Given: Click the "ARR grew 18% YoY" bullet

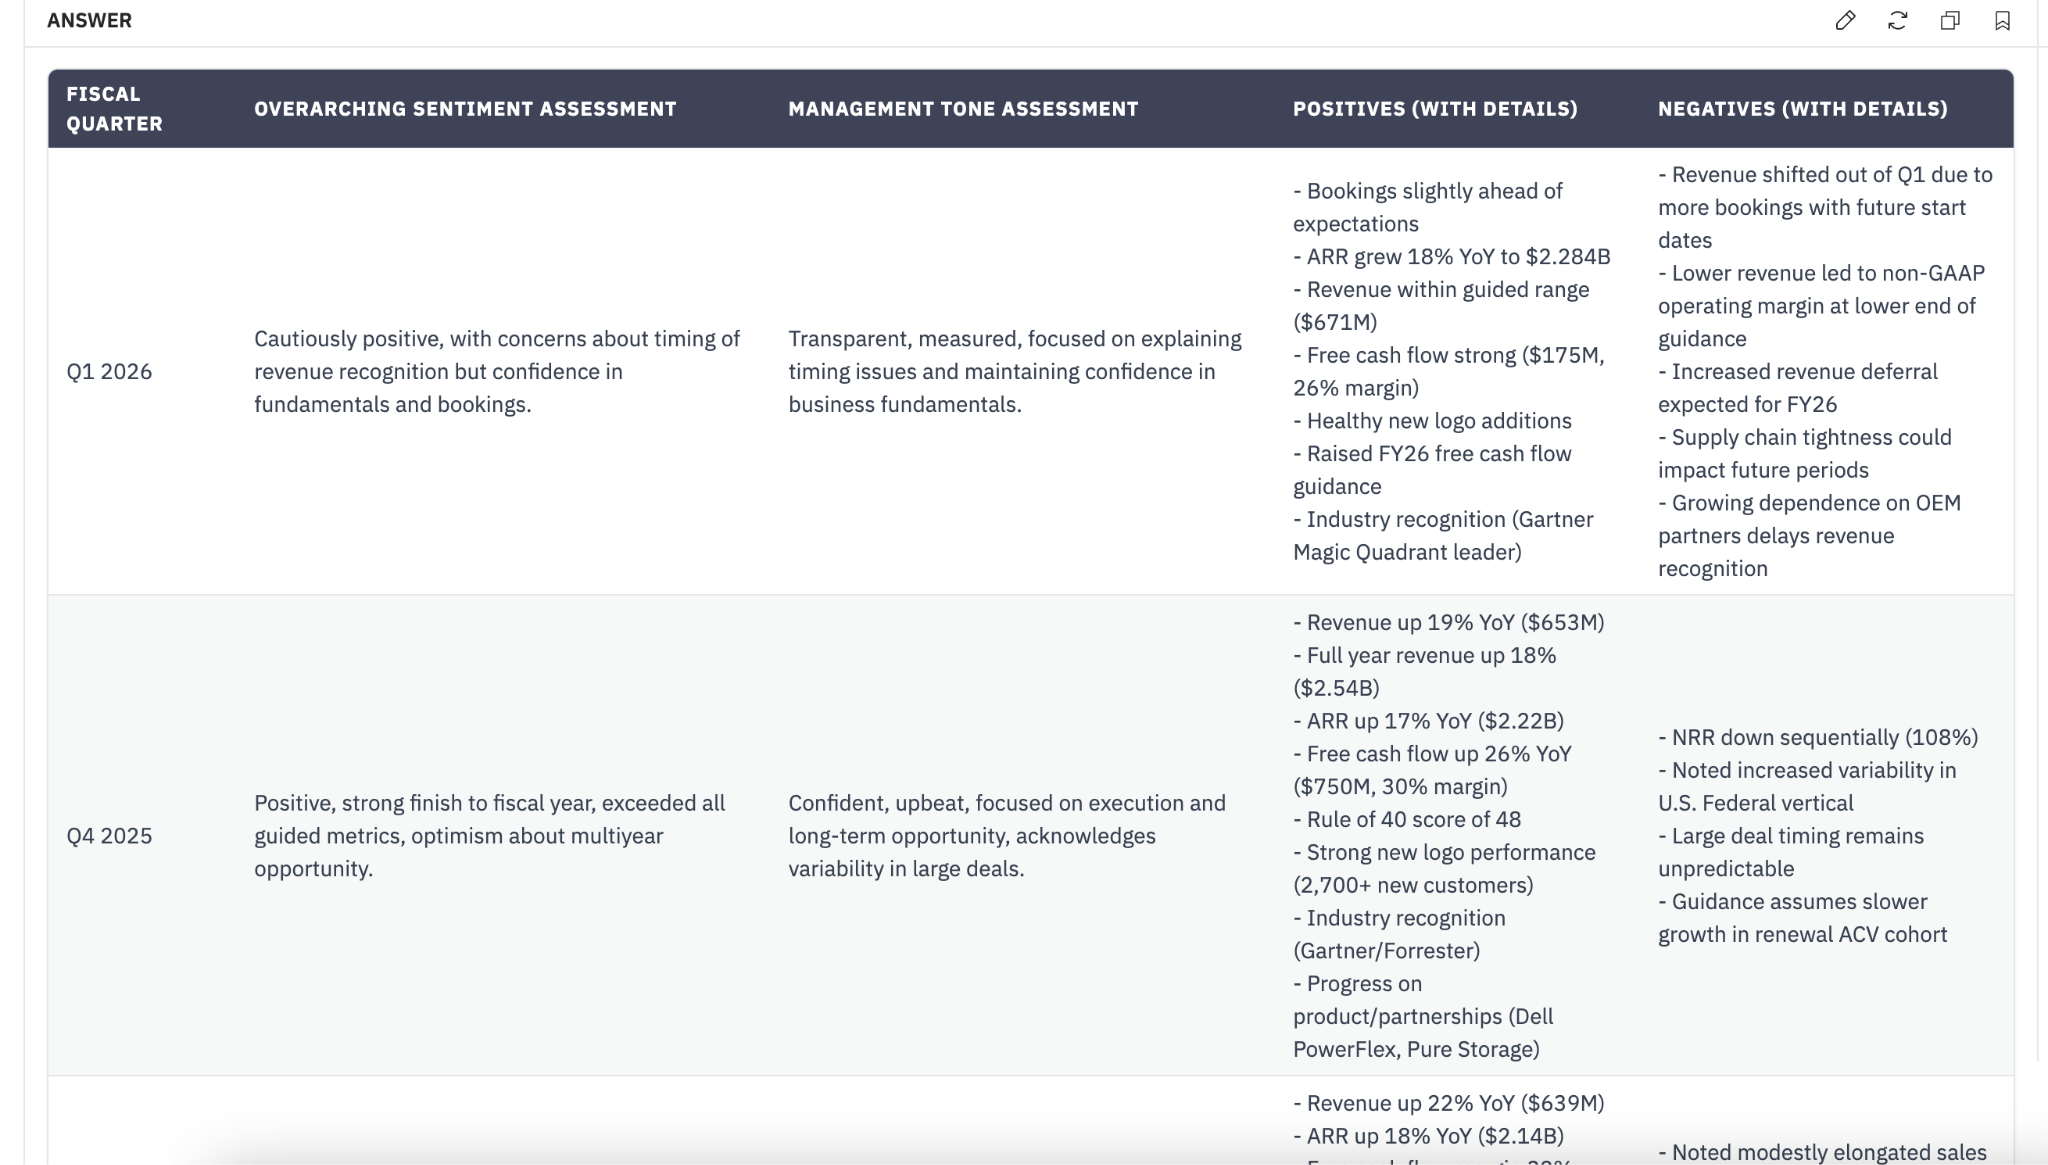Looking at the screenshot, I should tap(1451, 257).
